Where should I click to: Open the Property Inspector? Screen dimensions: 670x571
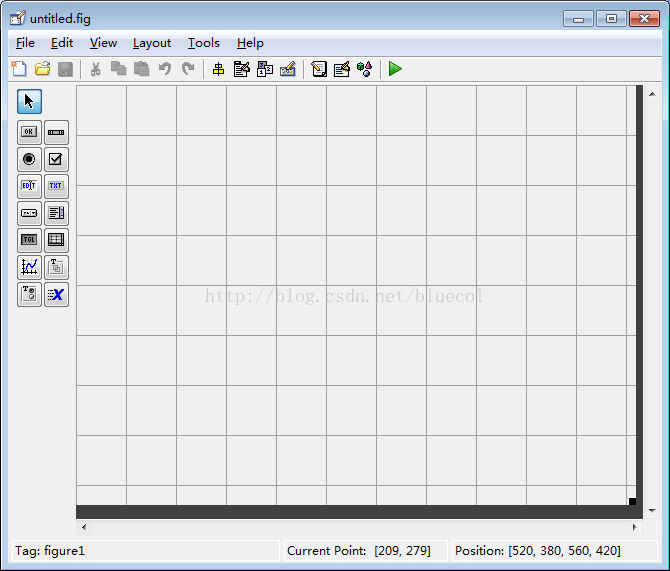(x=342, y=69)
